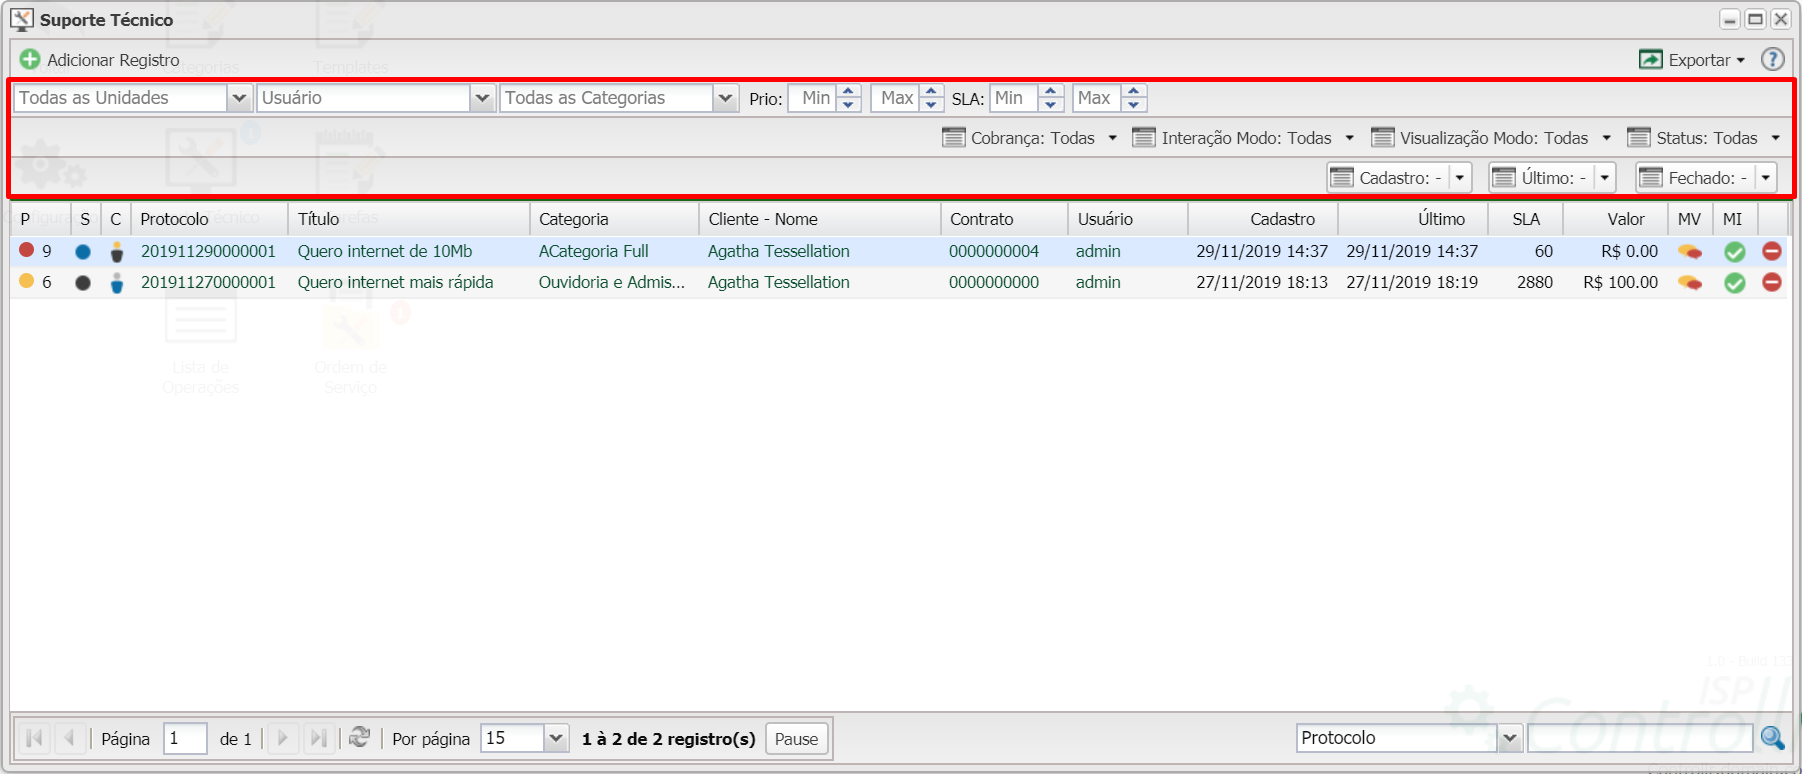The width and height of the screenshot is (1802, 774).
Task: Open the Cadastro date filter button
Action: [x=1399, y=178]
